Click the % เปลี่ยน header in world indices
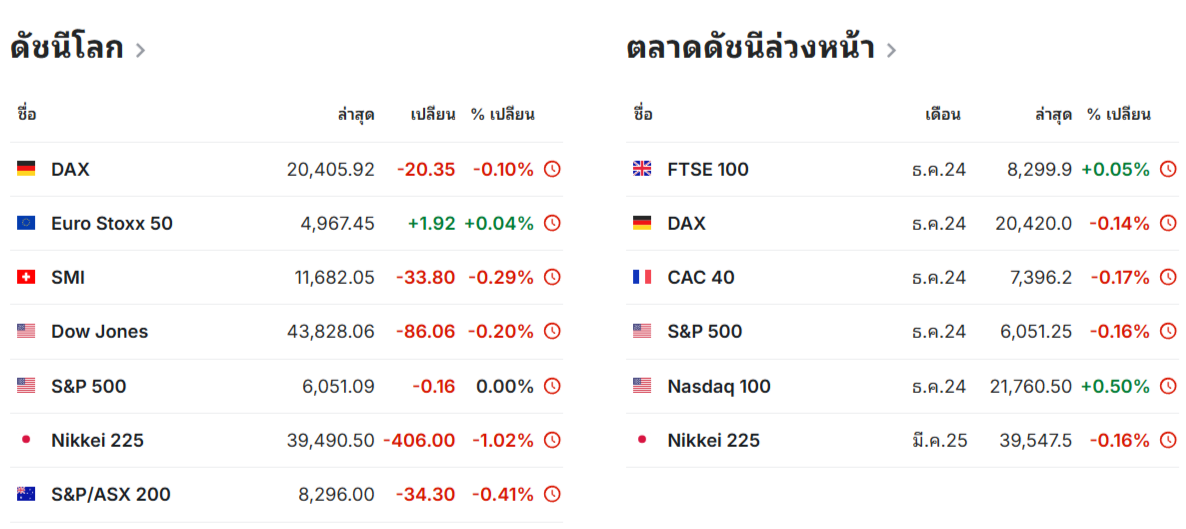 click(502, 115)
